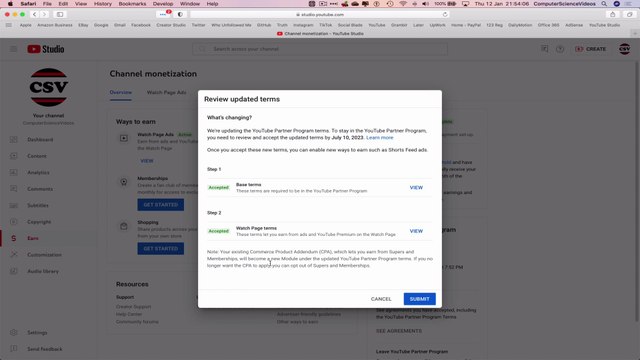Open Analytics in the sidebar
The height and width of the screenshot is (360, 640).
38,172
